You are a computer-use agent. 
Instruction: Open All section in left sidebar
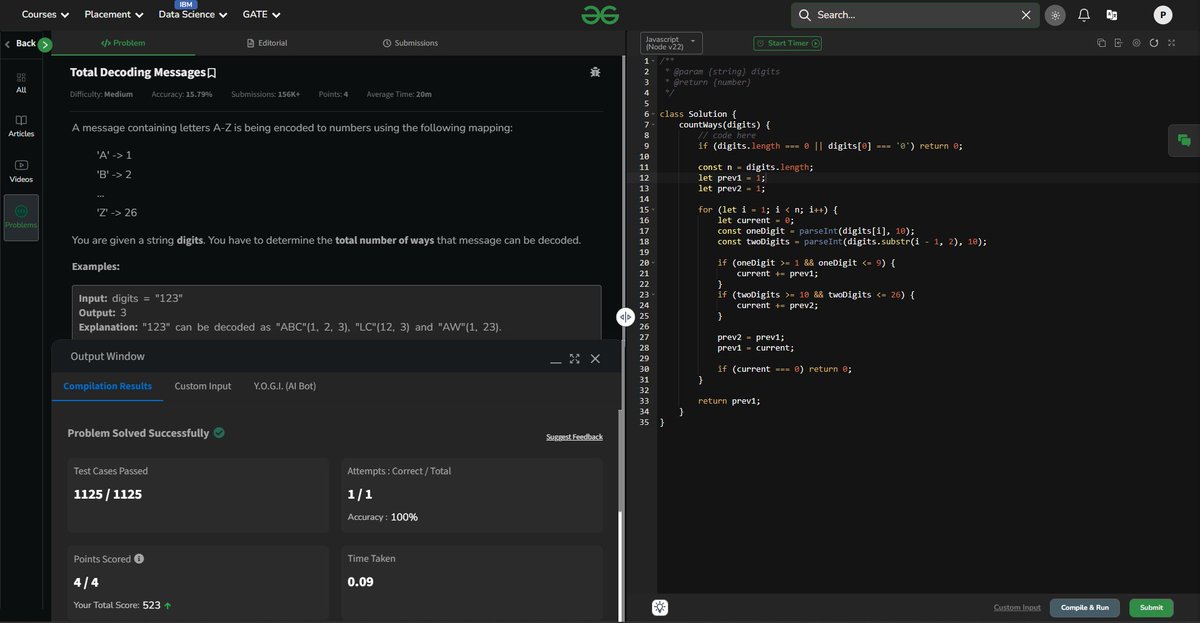tap(21, 82)
